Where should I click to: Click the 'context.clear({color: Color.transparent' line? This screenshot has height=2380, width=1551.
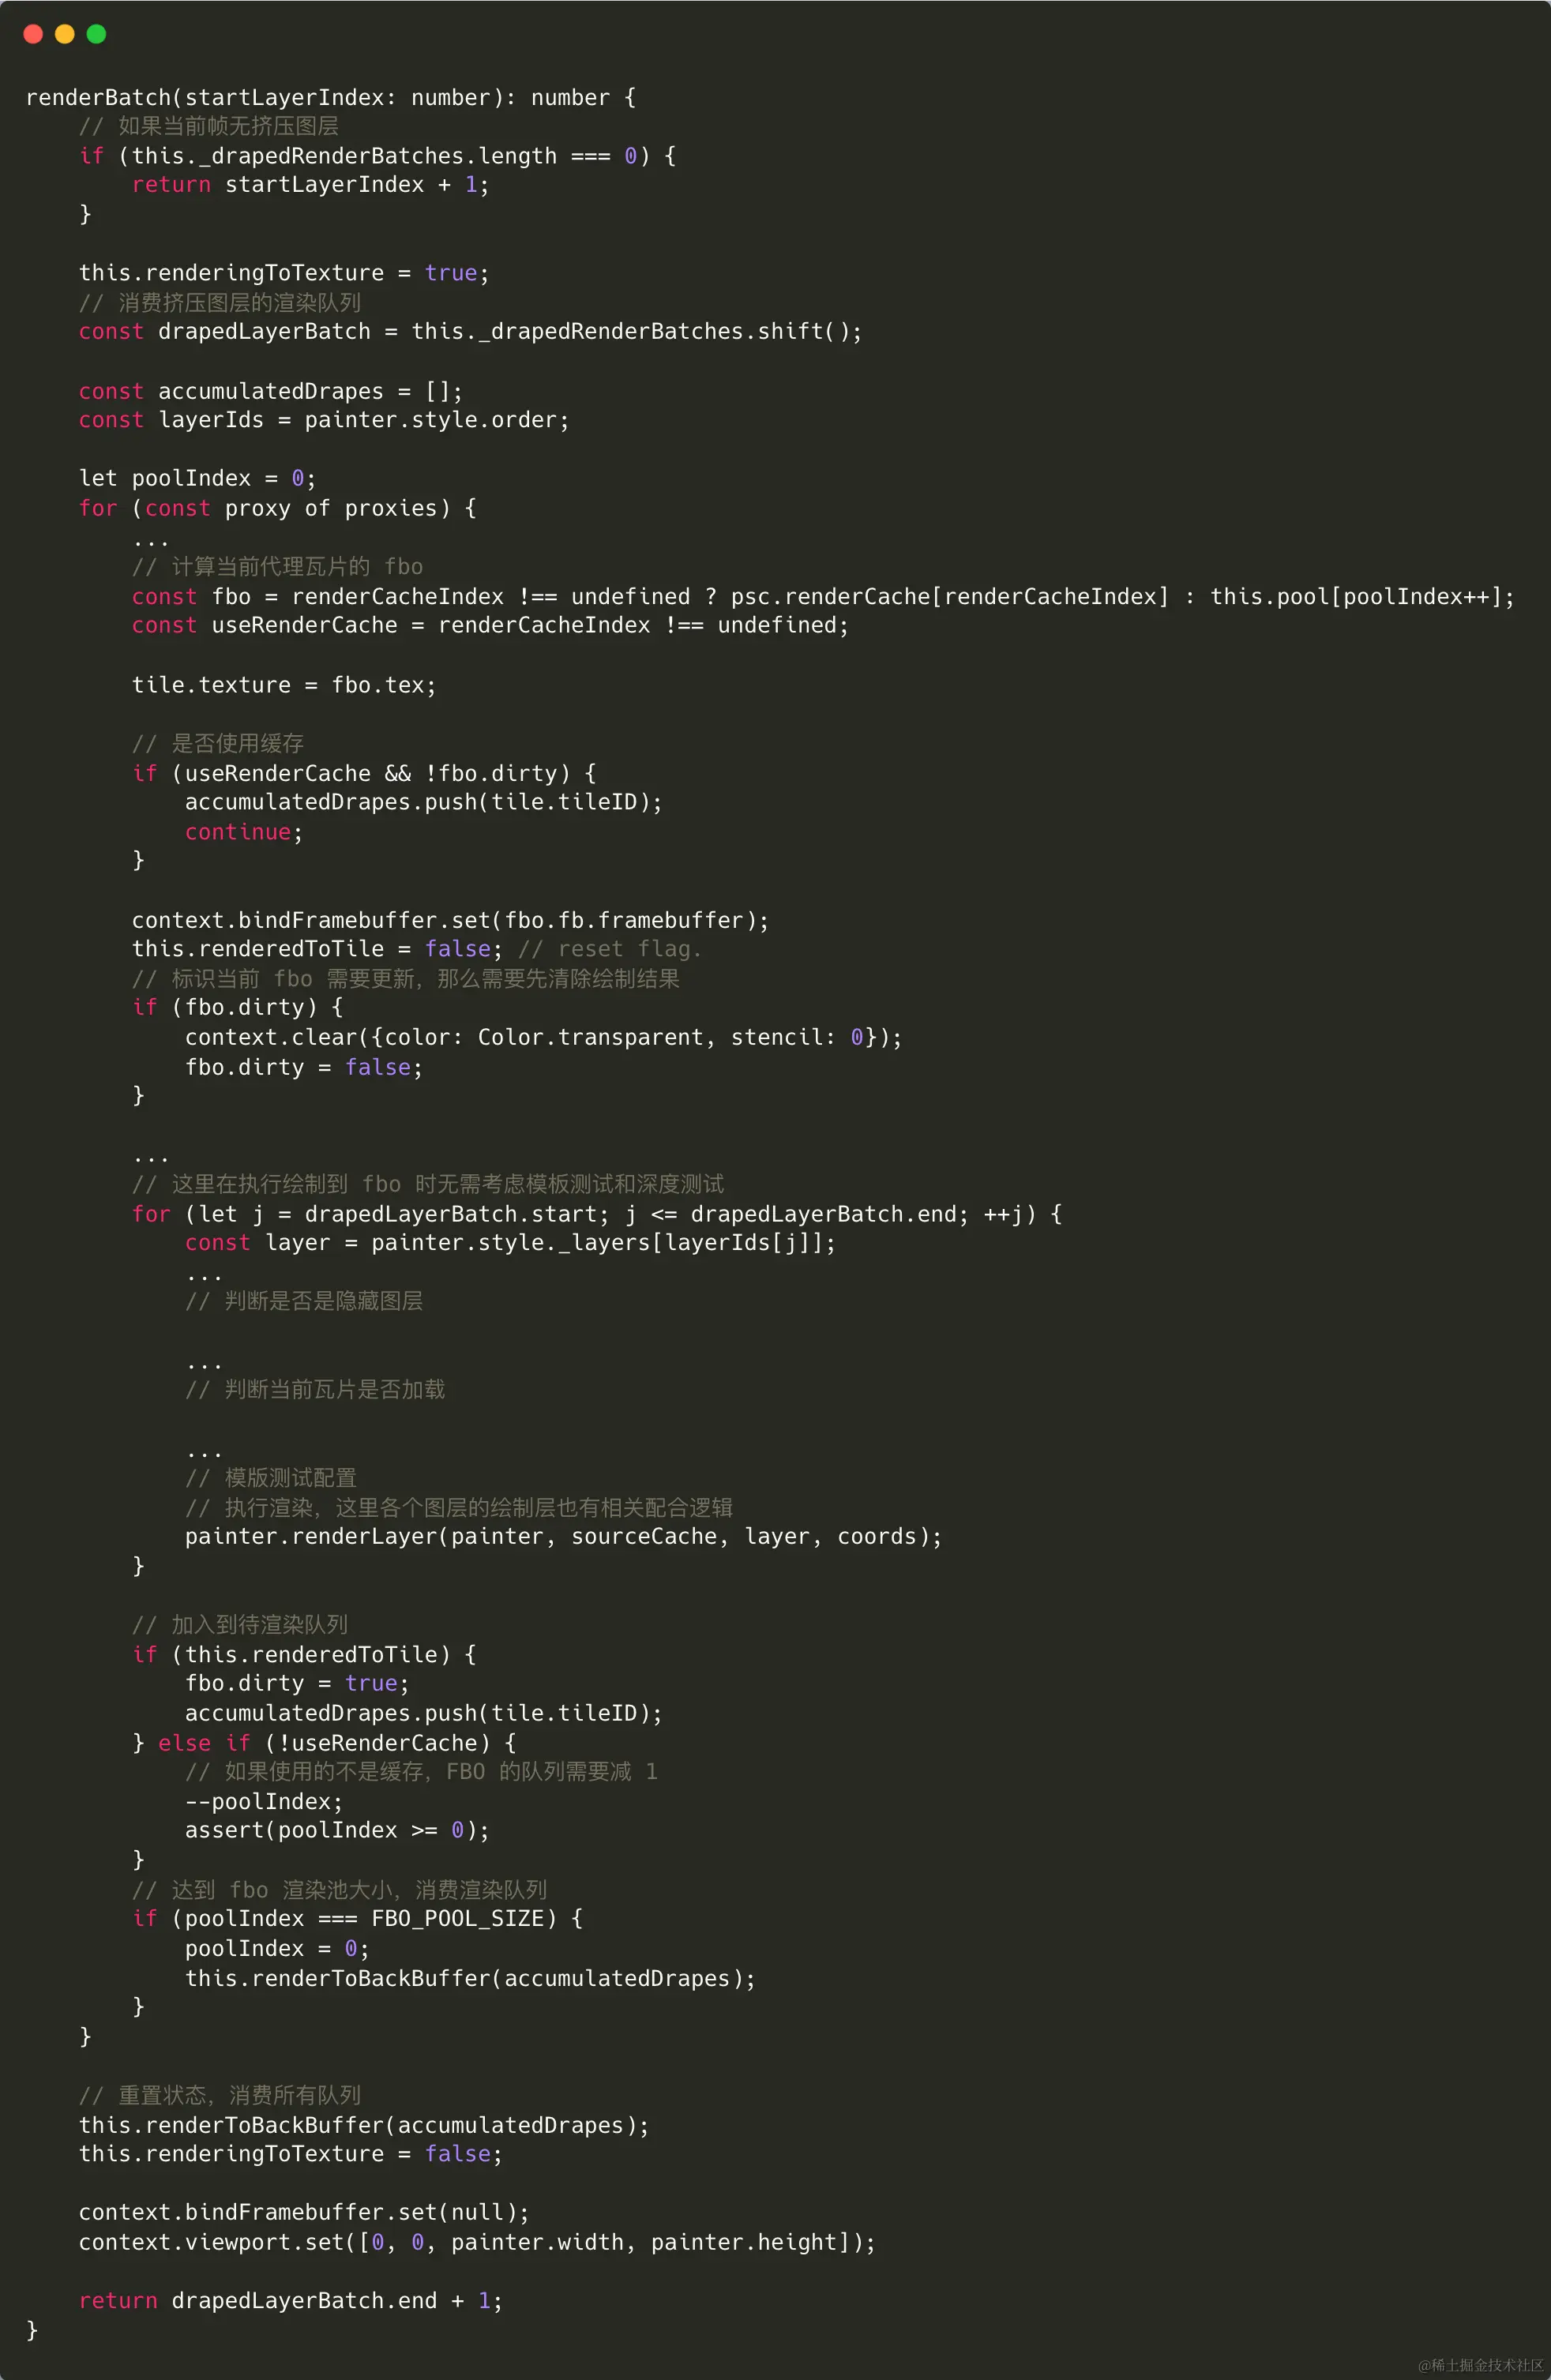(x=543, y=1038)
